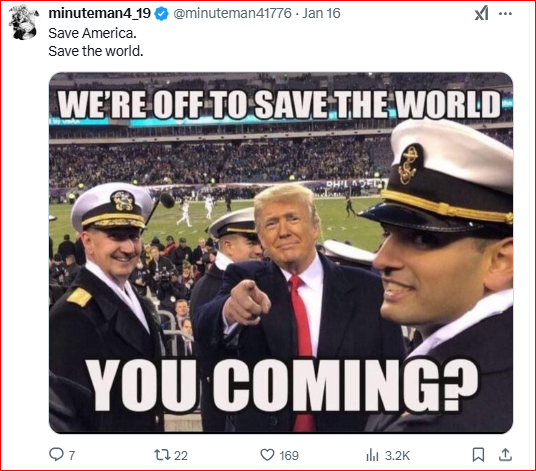The image size is (536, 471).
Task: Open the Jan 16 timestamp permalink
Action: (x=321, y=14)
